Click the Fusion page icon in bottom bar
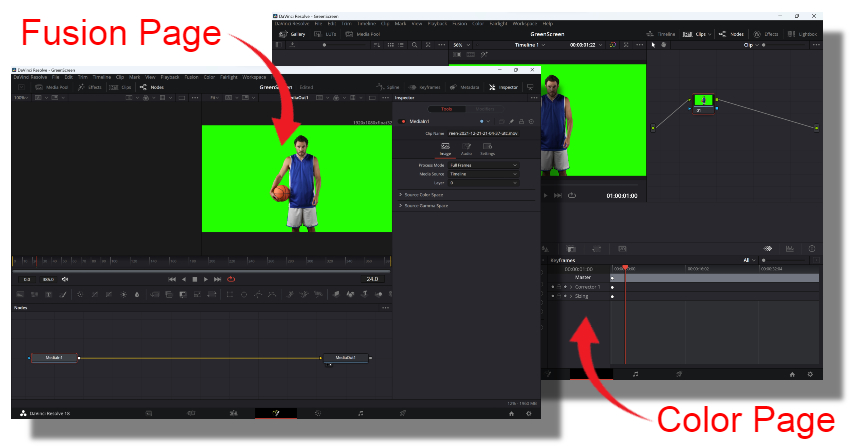Image resolution: width=850 pixels, height=446 pixels. coord(276,412)
